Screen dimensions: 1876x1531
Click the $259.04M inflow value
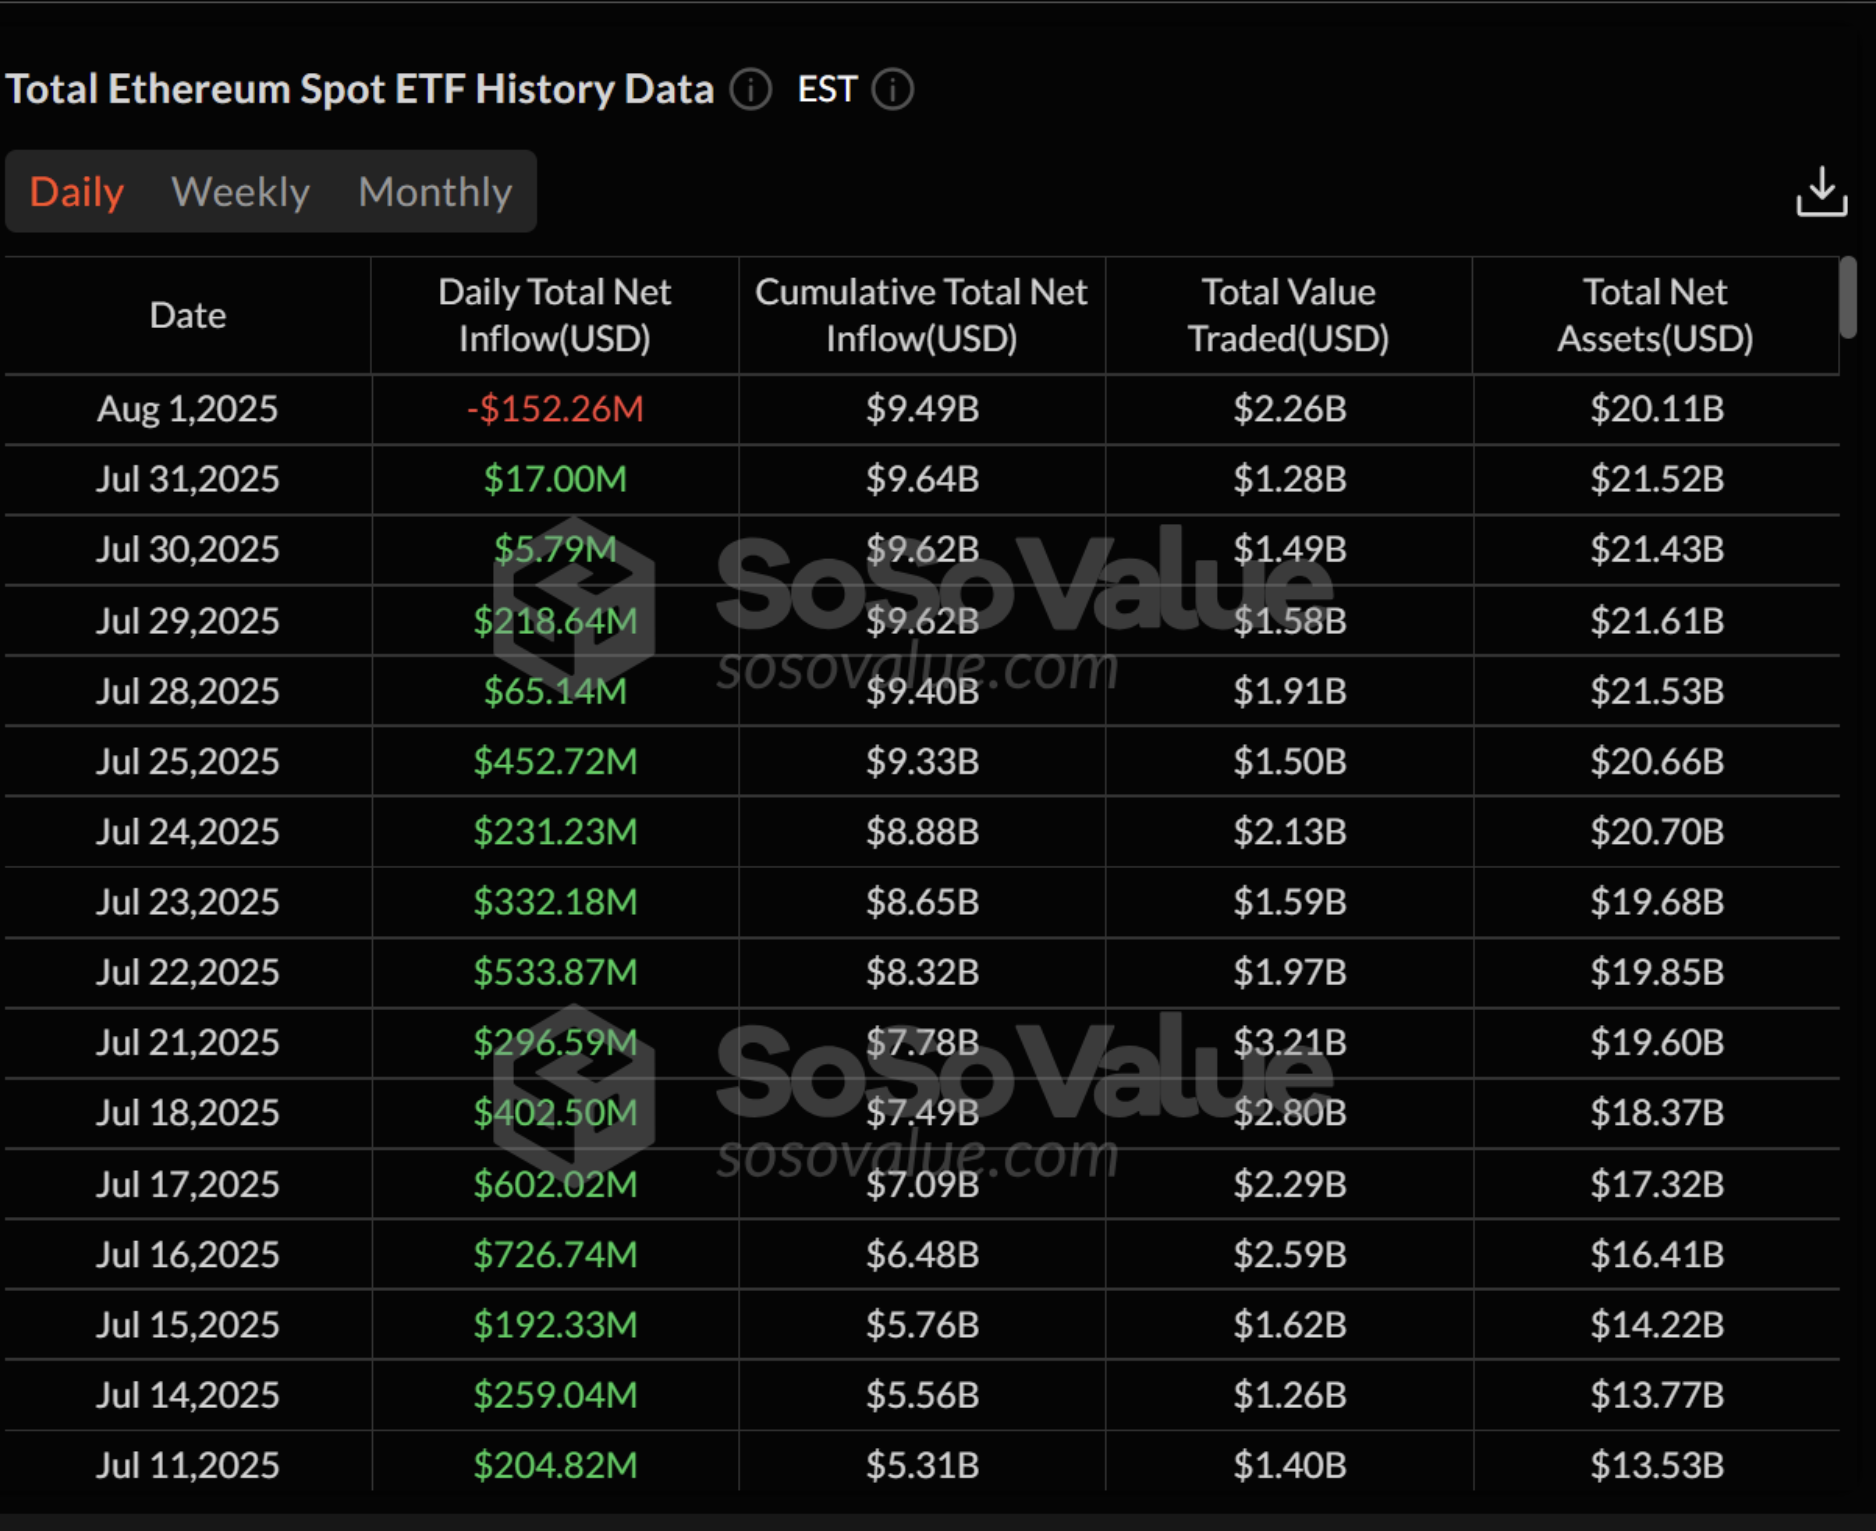point(555,1394)
